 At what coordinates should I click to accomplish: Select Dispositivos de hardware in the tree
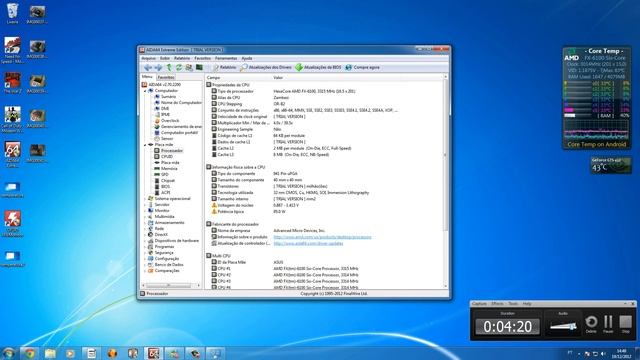(x=176, y=241)
